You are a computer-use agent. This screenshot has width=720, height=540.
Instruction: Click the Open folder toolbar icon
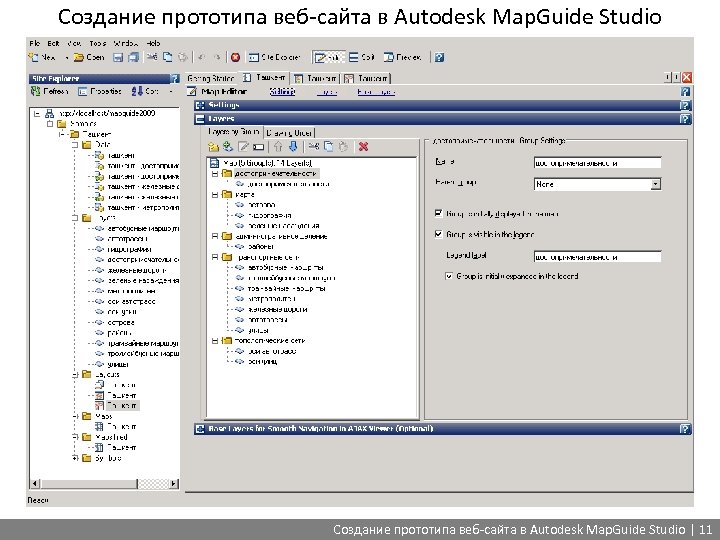click(79, 57)
